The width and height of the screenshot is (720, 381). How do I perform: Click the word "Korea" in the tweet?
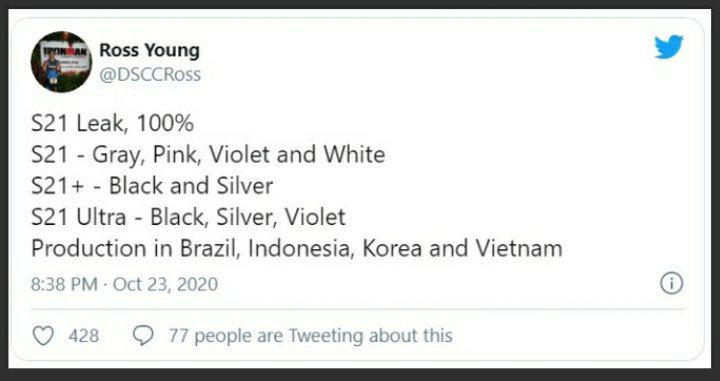pyautogui.click(x=392, y=248)
